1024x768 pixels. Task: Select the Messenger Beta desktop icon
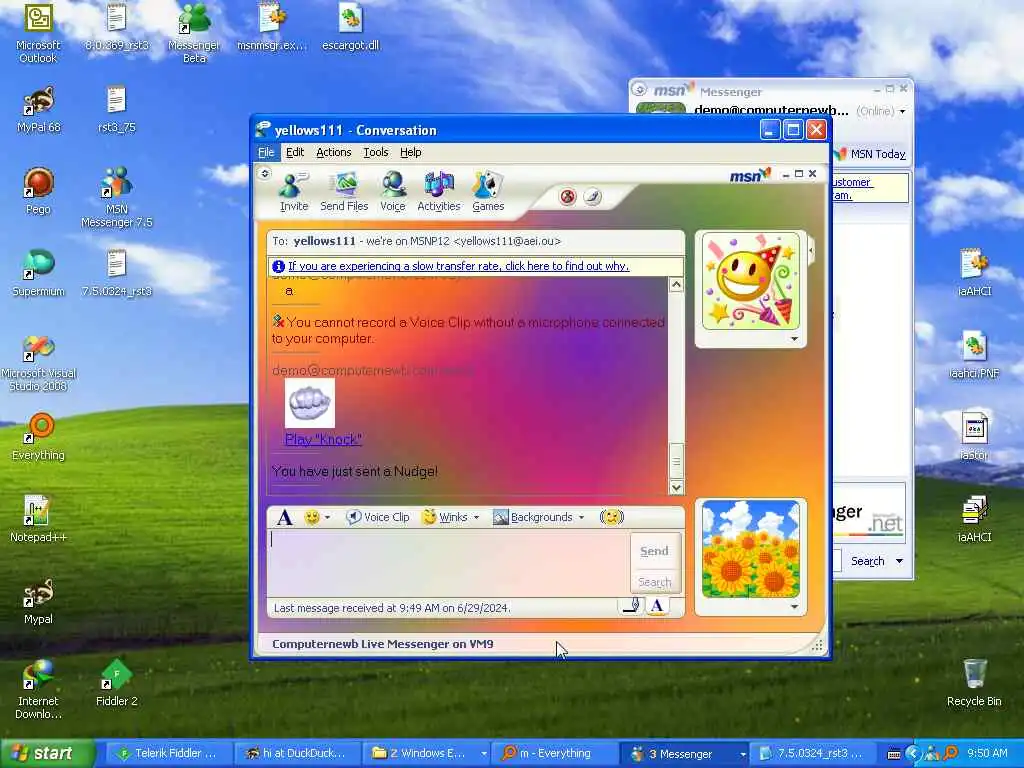(x=194, y=34)
